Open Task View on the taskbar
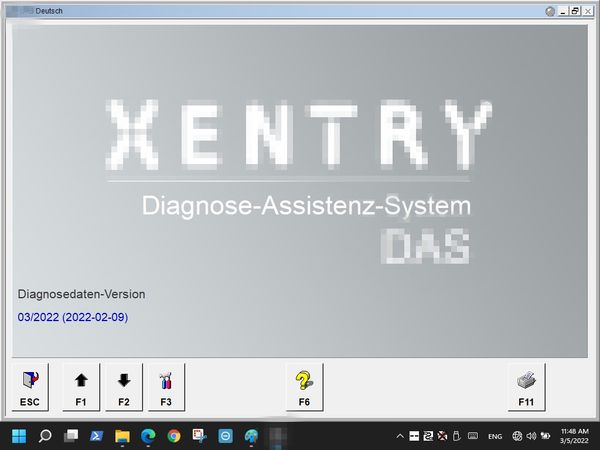Screen dimensions: 600x450 click(x=71, y=436)
